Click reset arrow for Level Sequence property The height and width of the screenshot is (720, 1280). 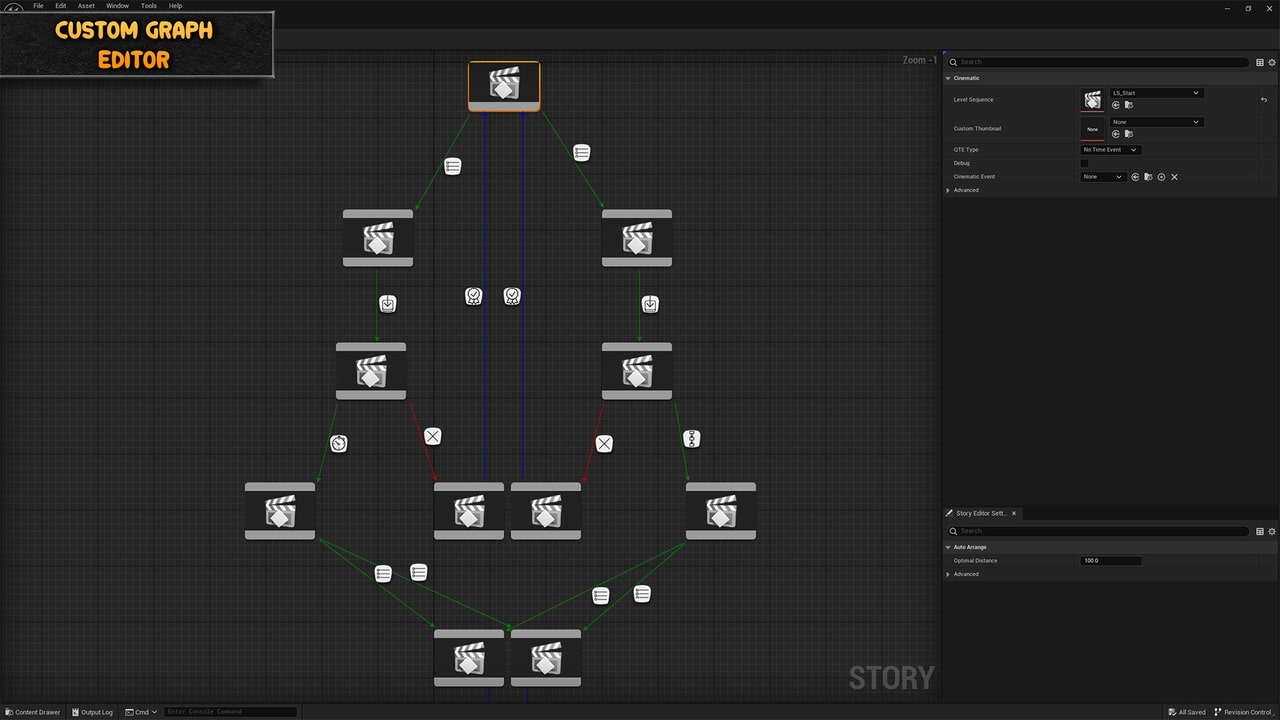tap(1263, 100)
